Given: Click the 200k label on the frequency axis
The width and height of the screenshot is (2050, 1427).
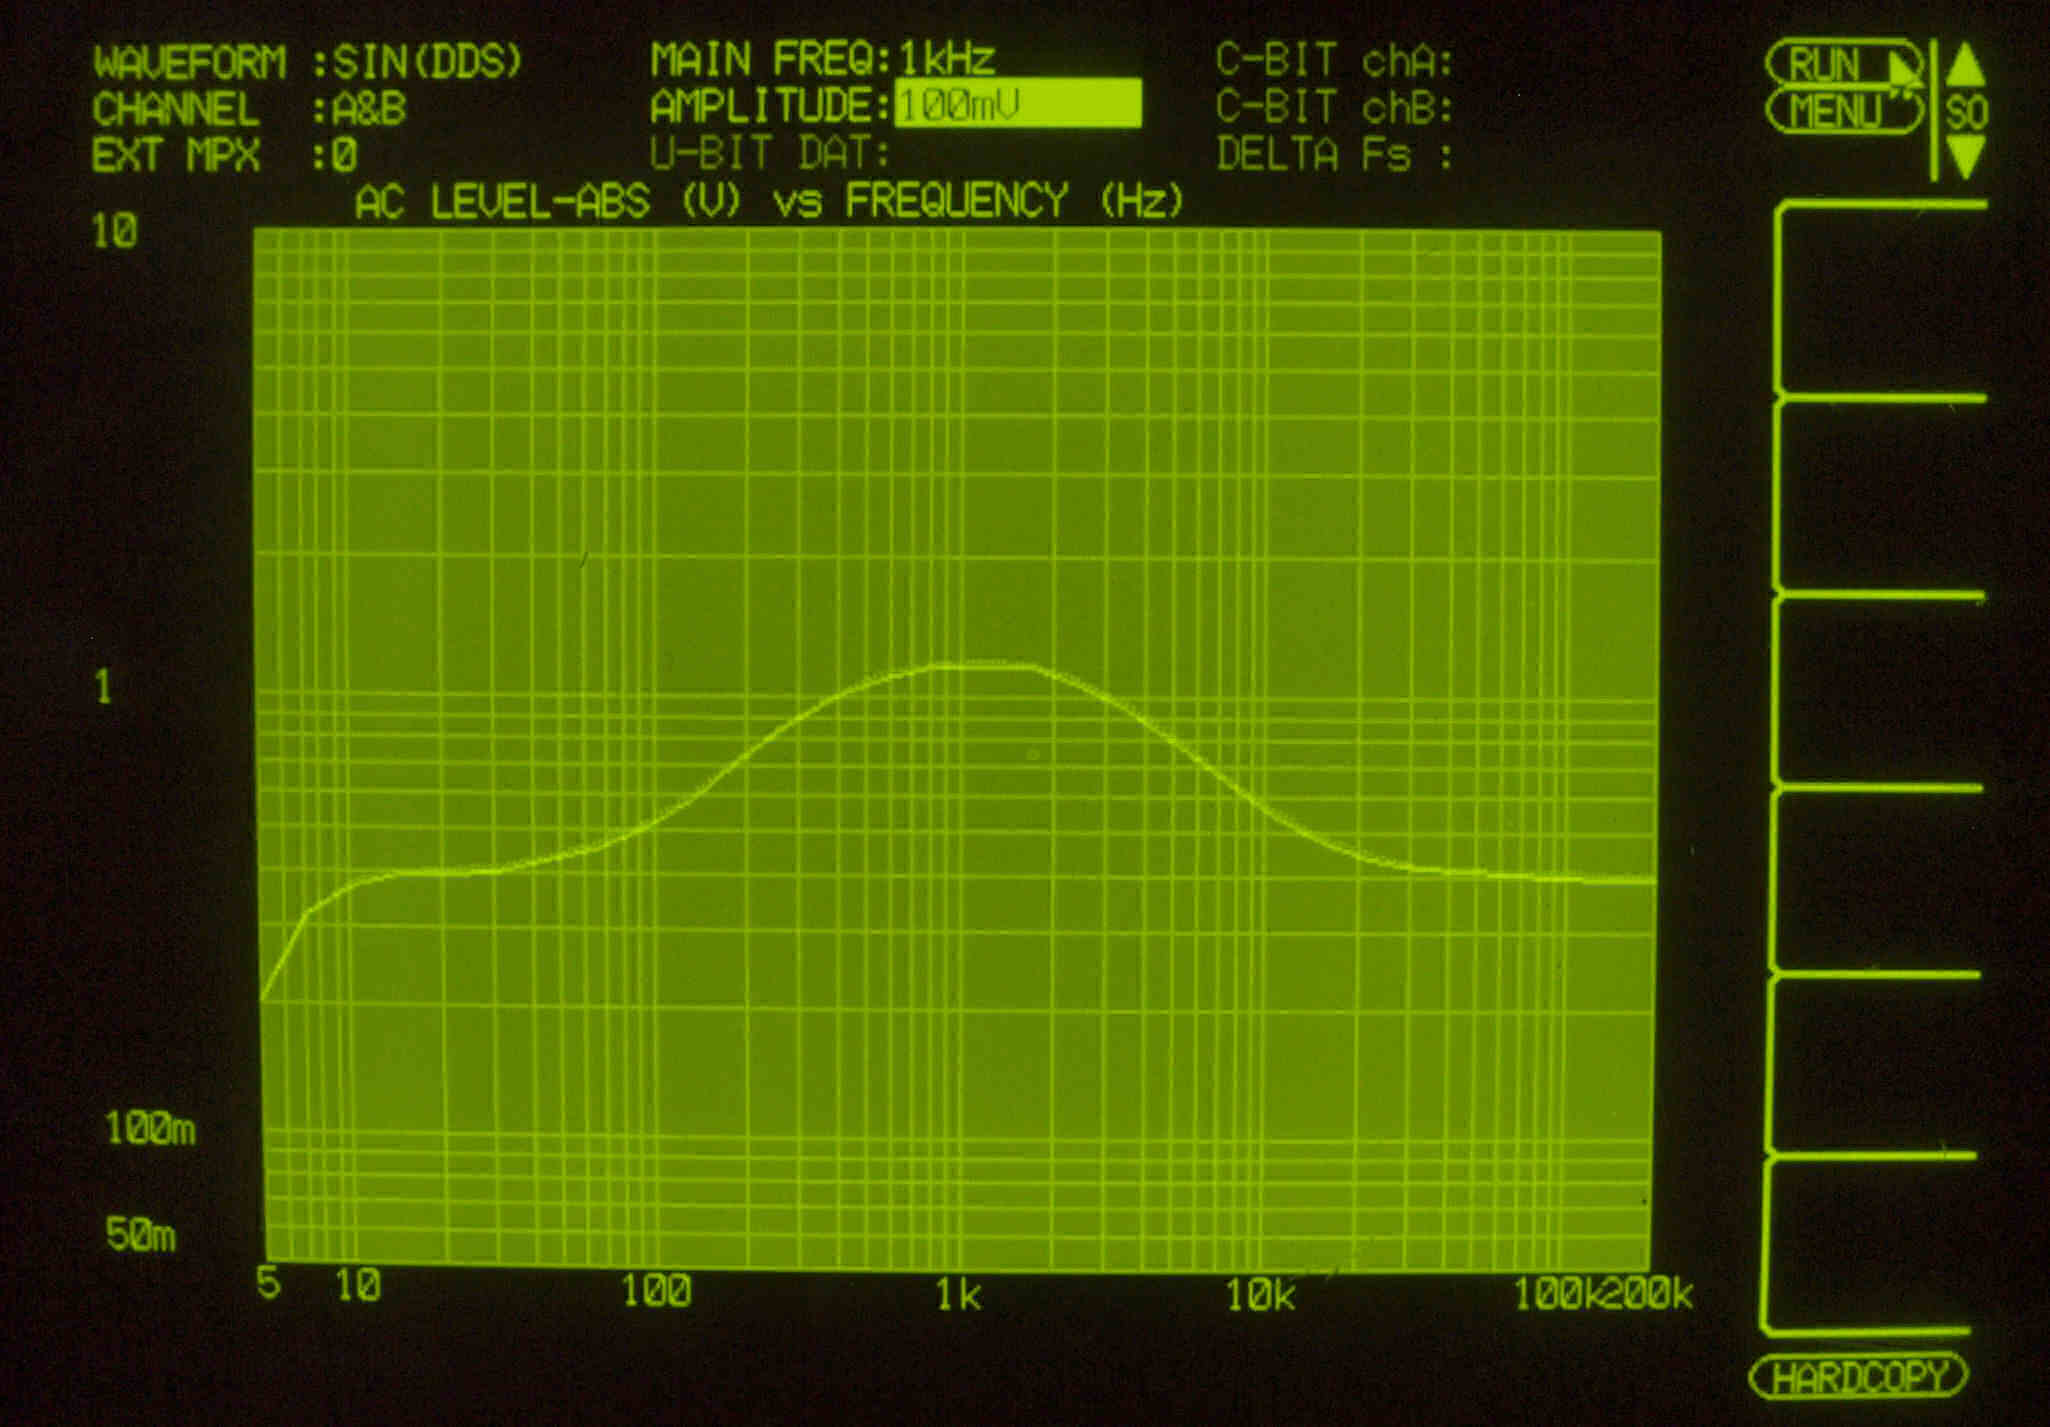Looking at the screenshot, I should click(1648, 1294).
